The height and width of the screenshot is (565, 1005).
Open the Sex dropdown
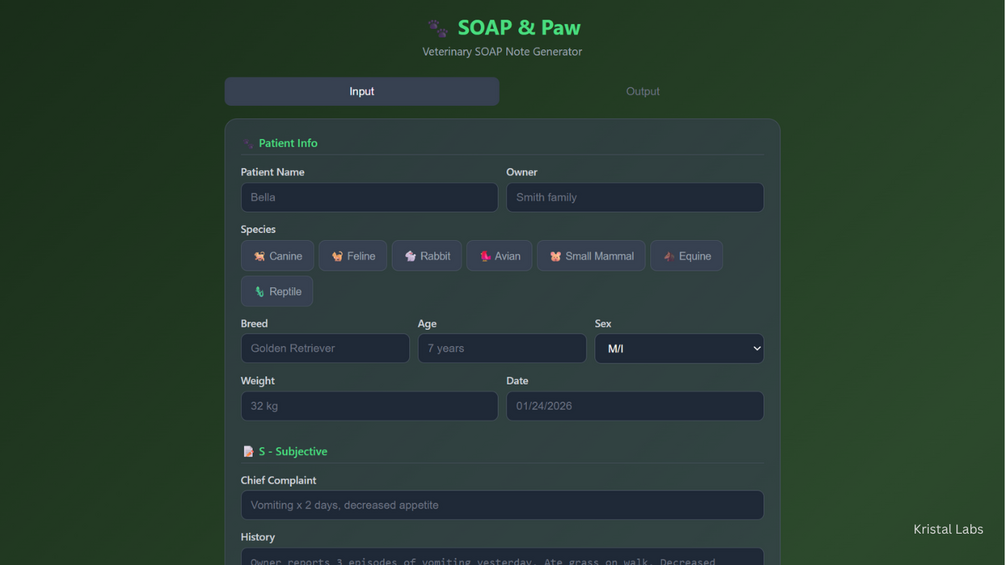(678, 348)
